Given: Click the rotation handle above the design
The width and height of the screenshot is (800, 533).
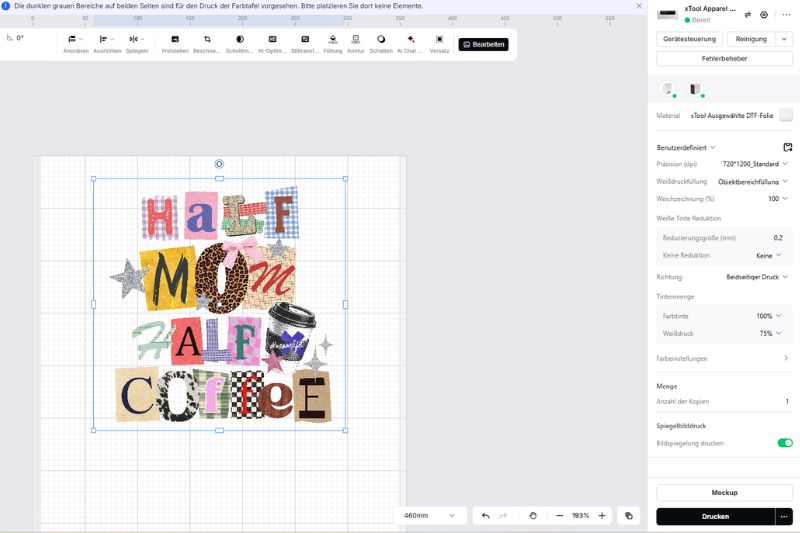Looking at the screenshot, I should 219,164.
